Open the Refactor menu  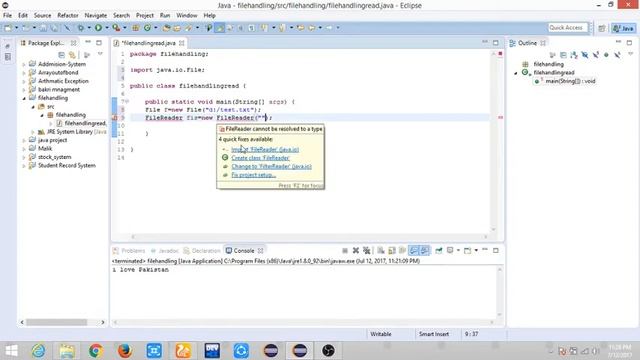click(68, 16)
